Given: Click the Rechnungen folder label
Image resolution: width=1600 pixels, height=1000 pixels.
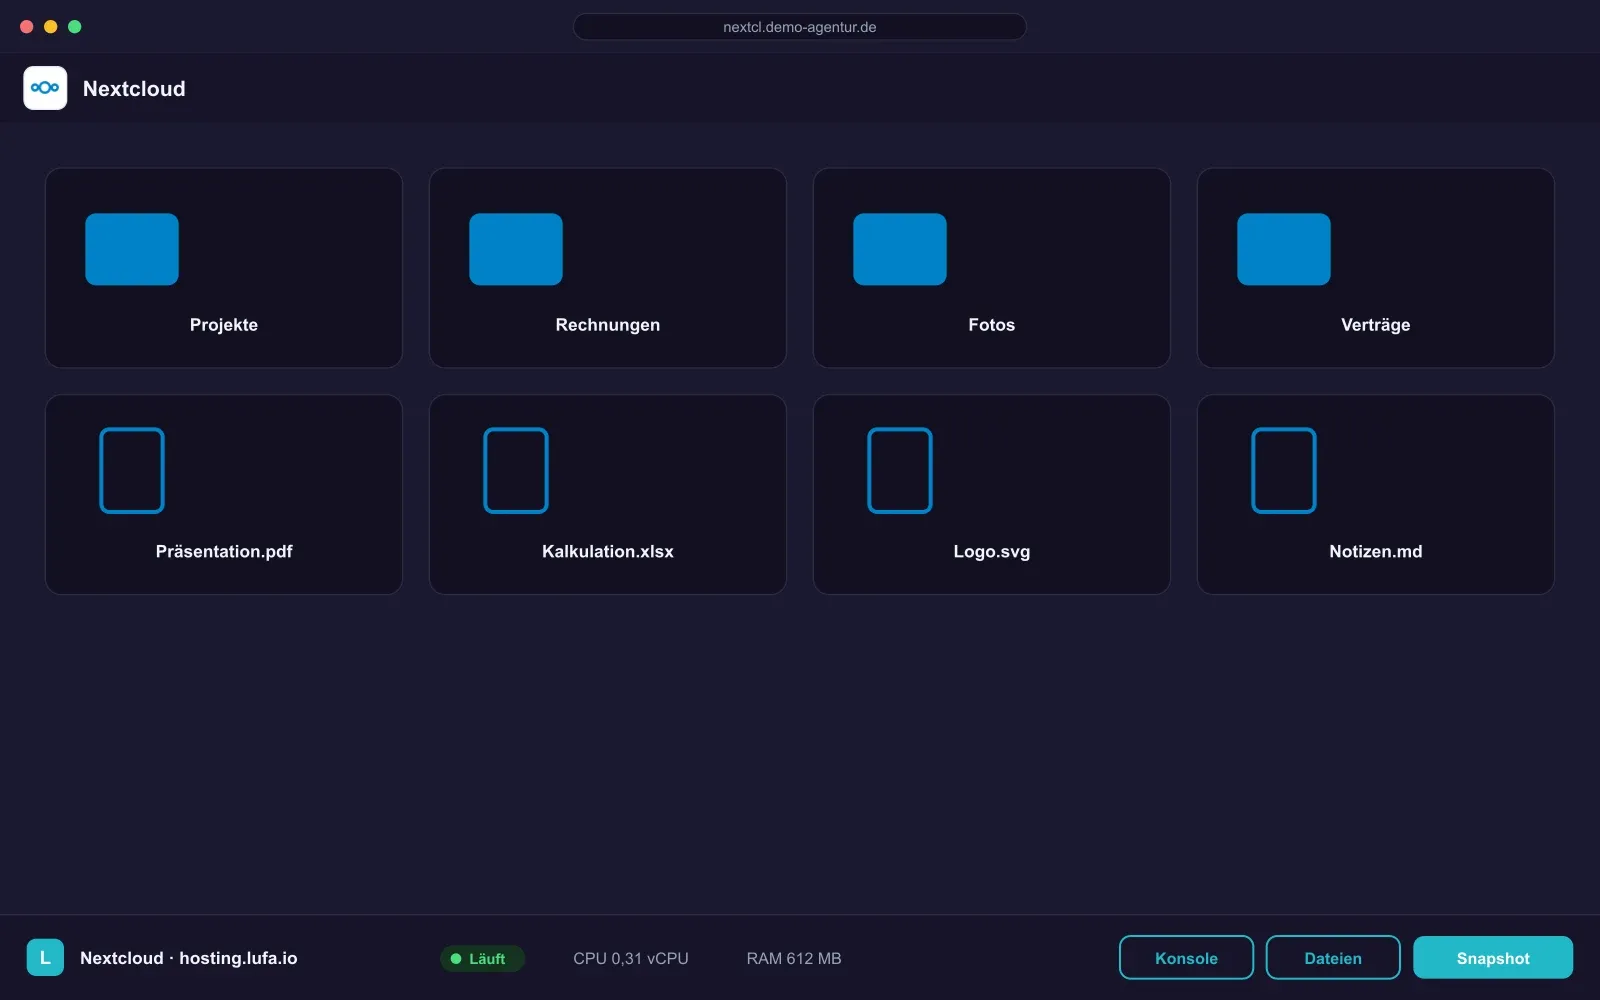Looking at the screenshot, I should [608, 325].
